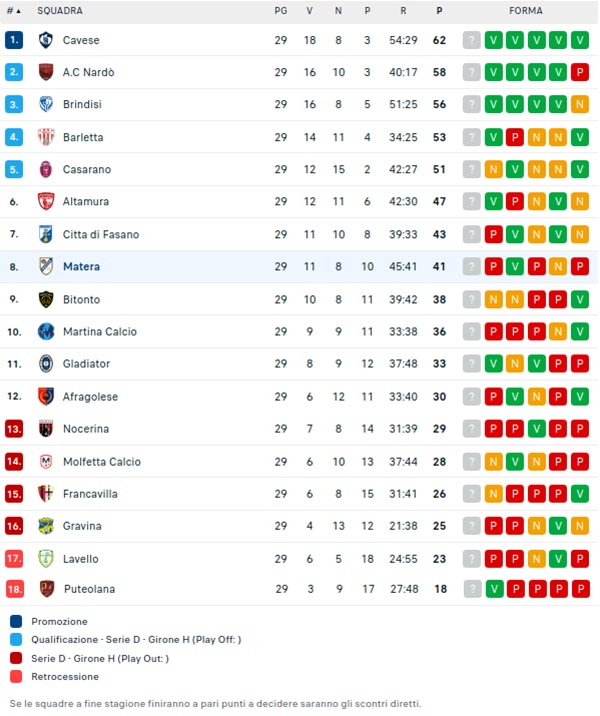Click the Martina Calcio blue round crest

[46, 332]
